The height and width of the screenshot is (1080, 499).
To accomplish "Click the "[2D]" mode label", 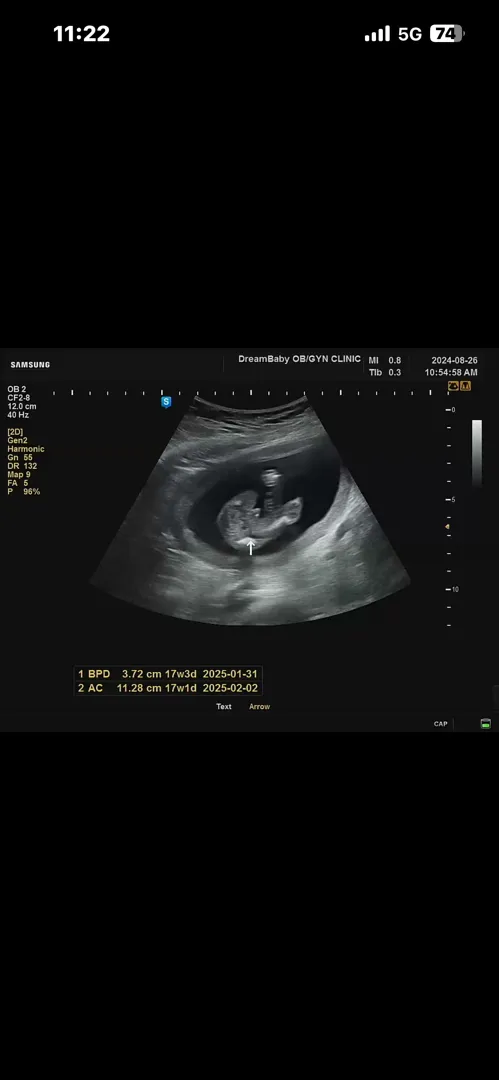I will coord(15,432).
